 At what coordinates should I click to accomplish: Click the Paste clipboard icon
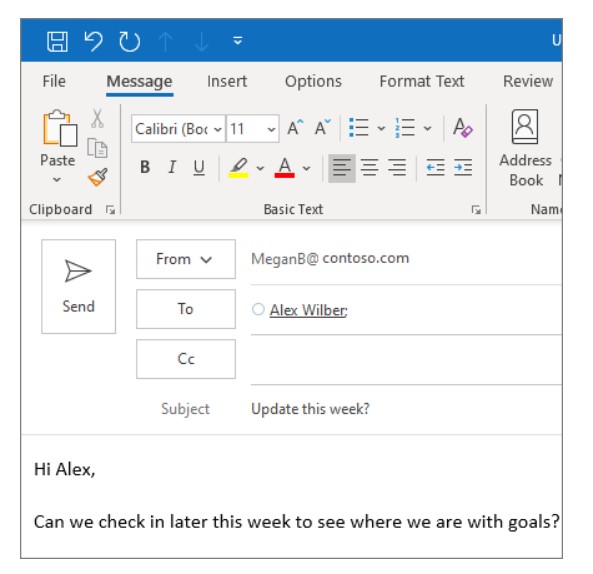pos(60,129)
